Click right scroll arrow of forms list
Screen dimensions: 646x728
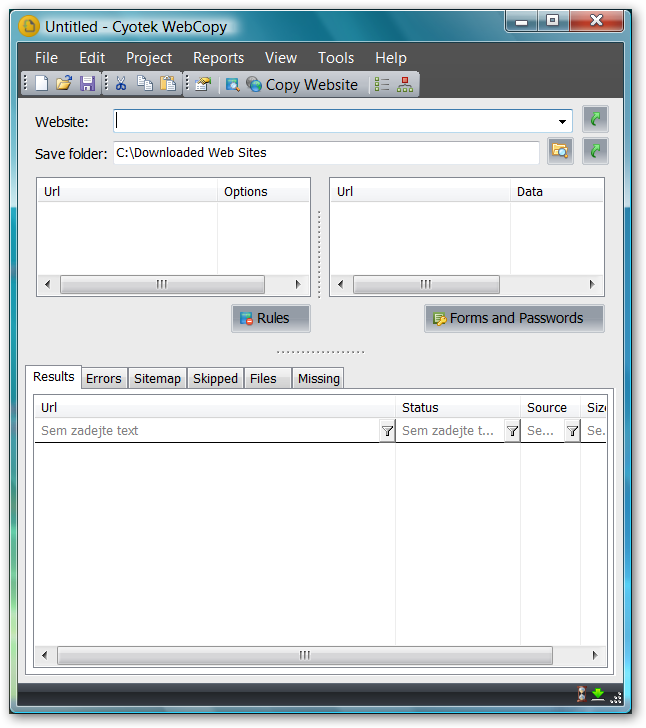[592, 284]
